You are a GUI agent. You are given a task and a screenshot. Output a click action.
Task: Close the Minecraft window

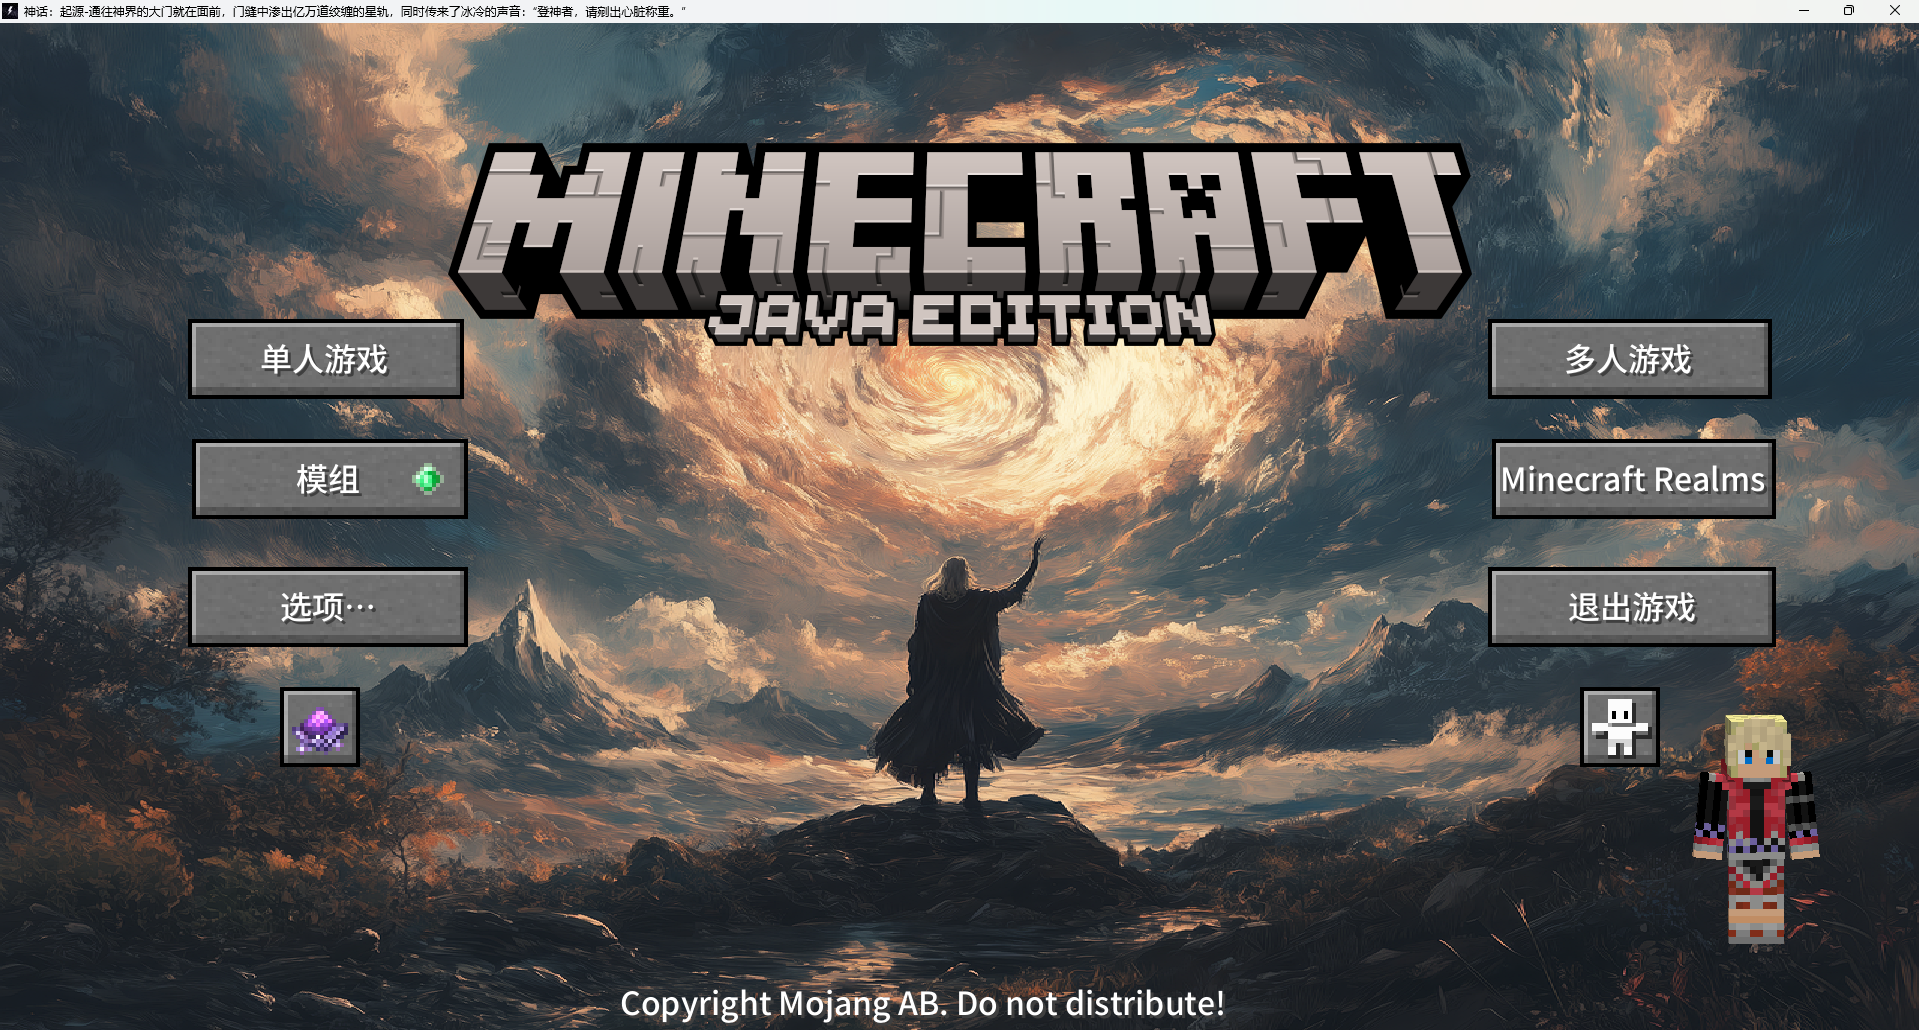click(x=1894, y=11)
